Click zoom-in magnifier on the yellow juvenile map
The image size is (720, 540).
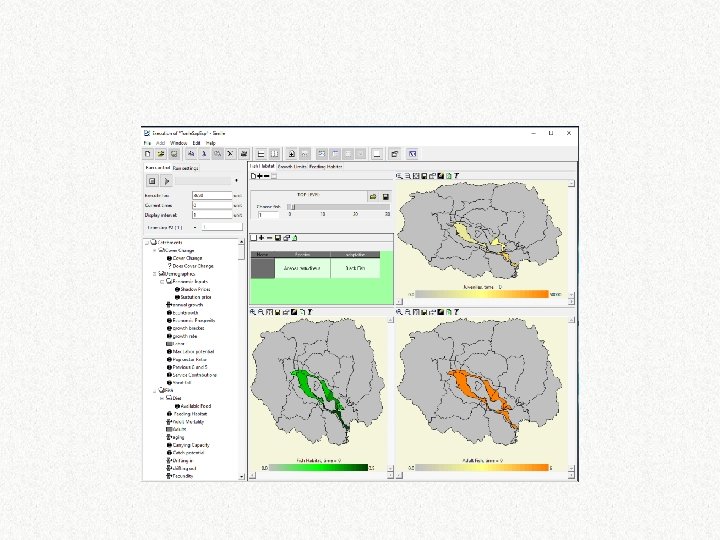pyautogui.click(x=399, y=176)
